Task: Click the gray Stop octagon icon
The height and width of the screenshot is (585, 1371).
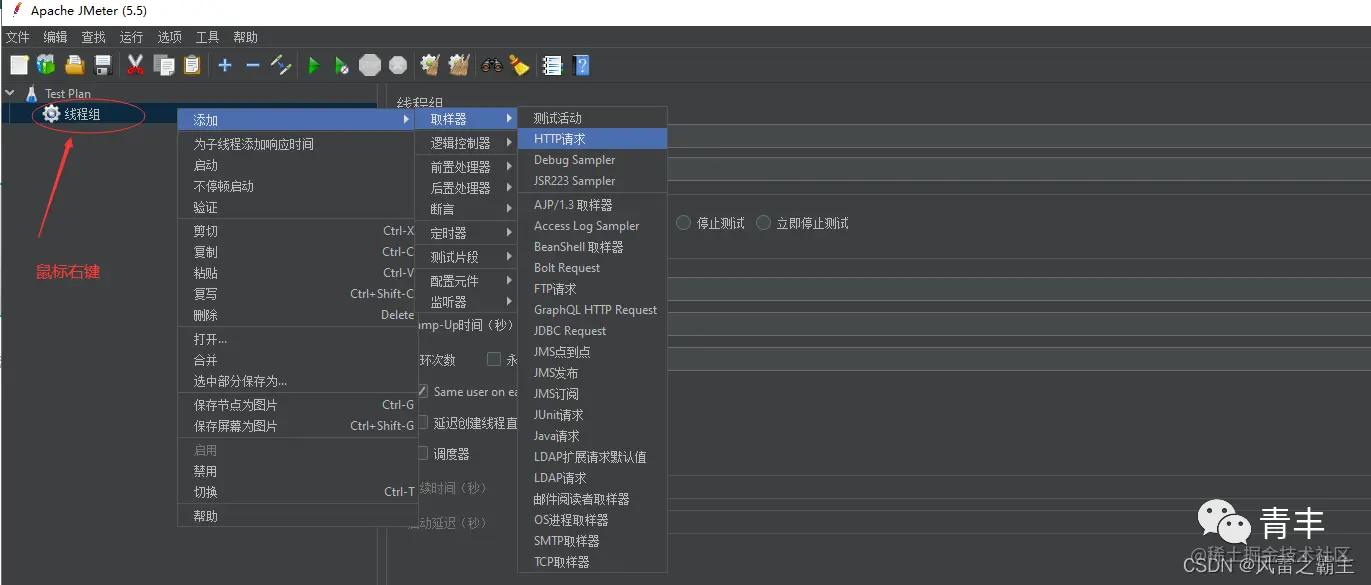Action: pyautogui.click(x=370, y=65)
